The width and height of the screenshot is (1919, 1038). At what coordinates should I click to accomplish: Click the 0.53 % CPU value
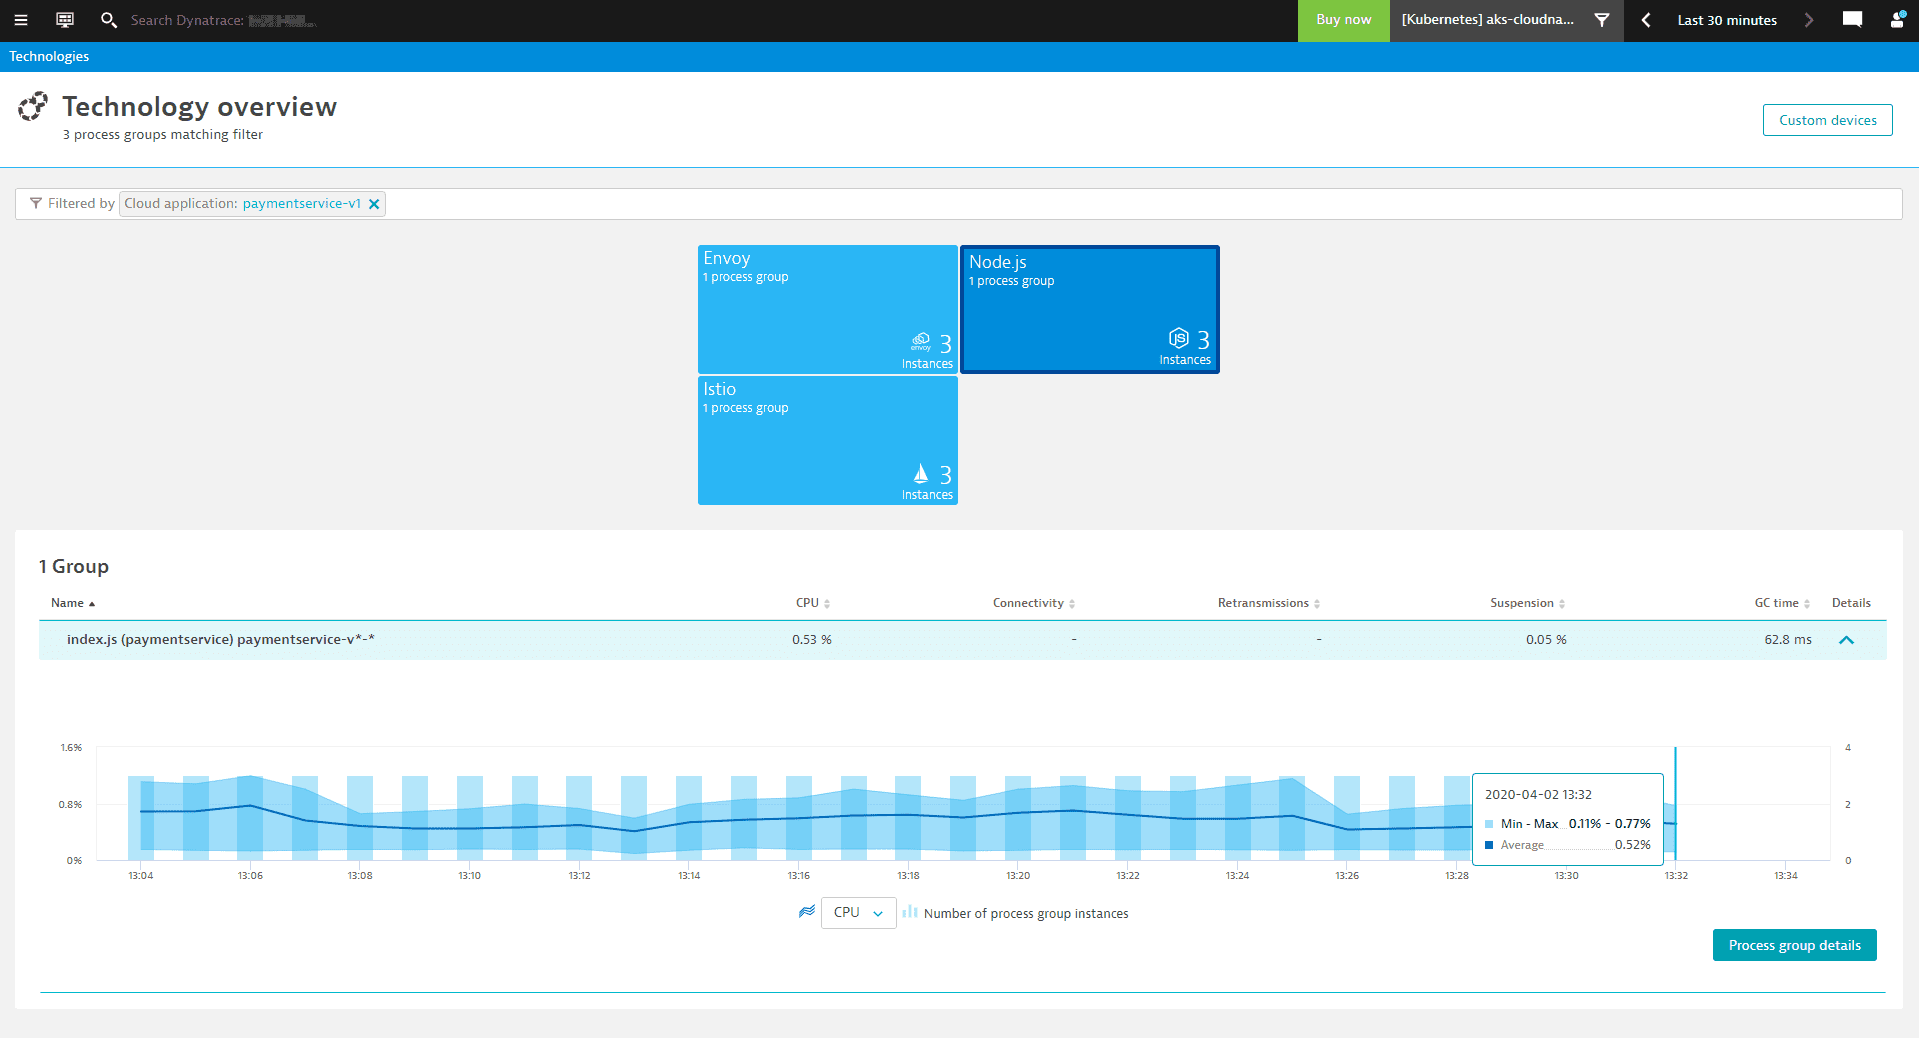[812, 640]
